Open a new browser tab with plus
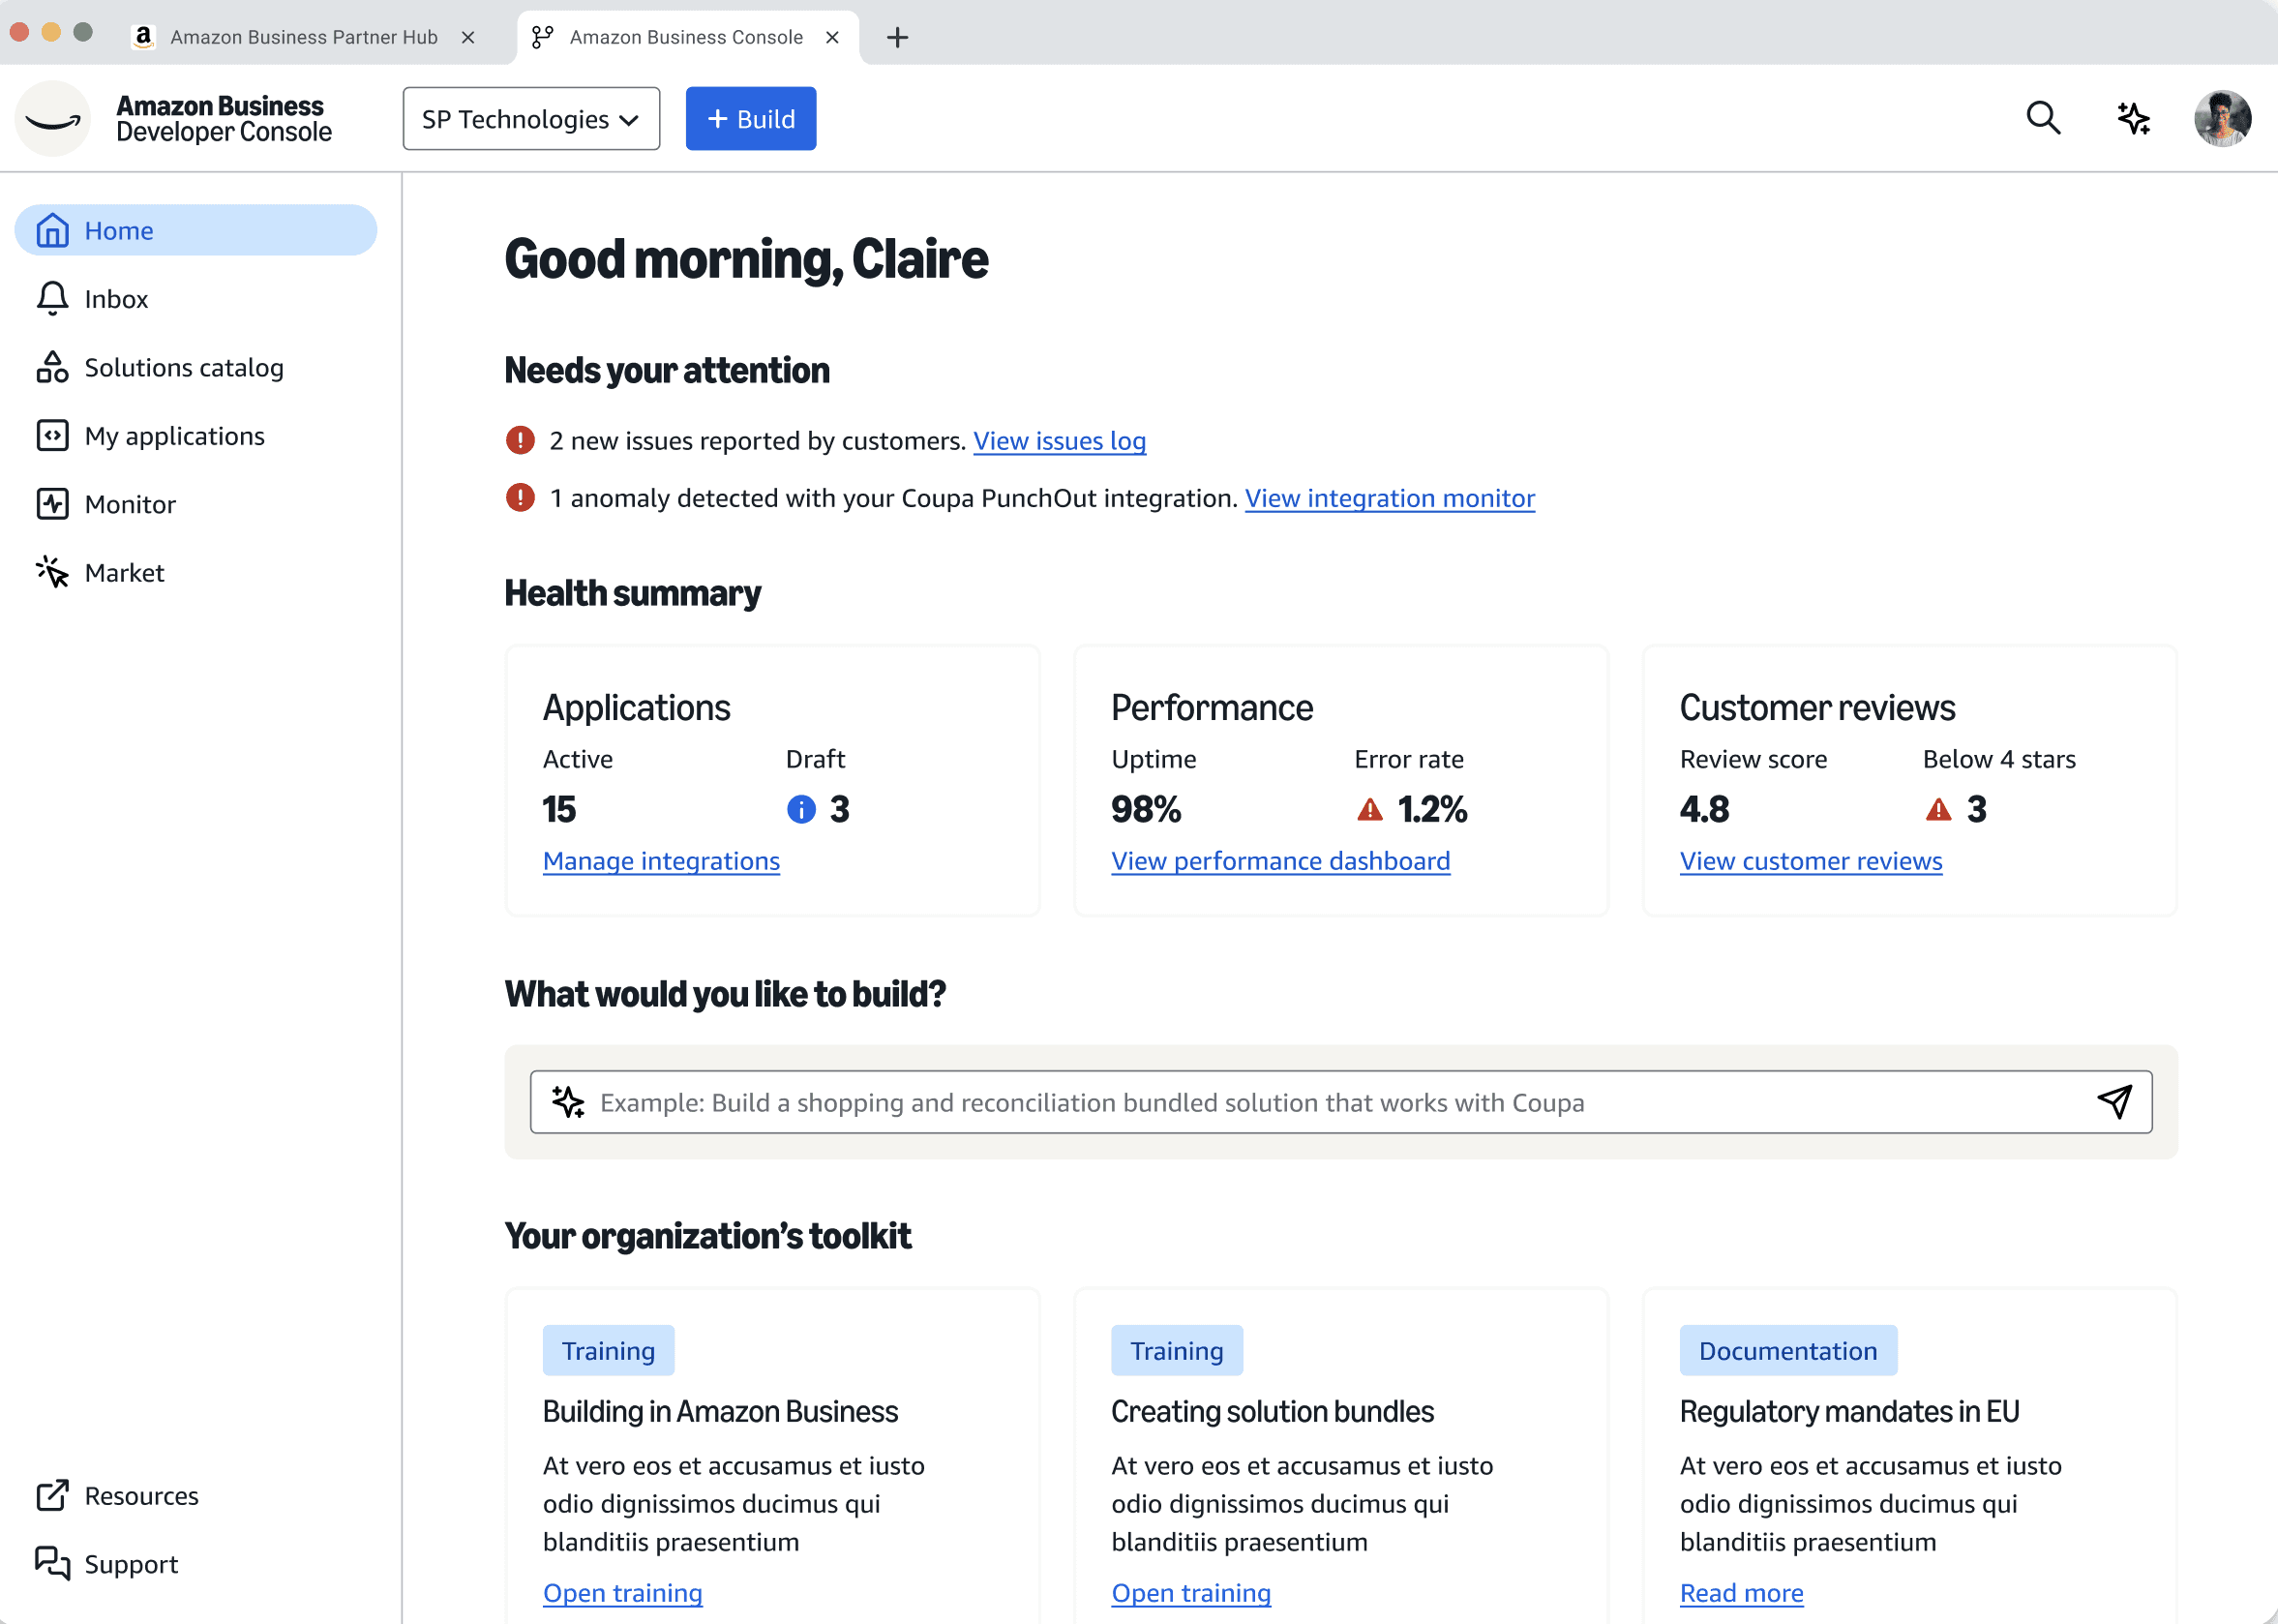This screenshot has height=1624, width=2278. (x=897, y=38)
